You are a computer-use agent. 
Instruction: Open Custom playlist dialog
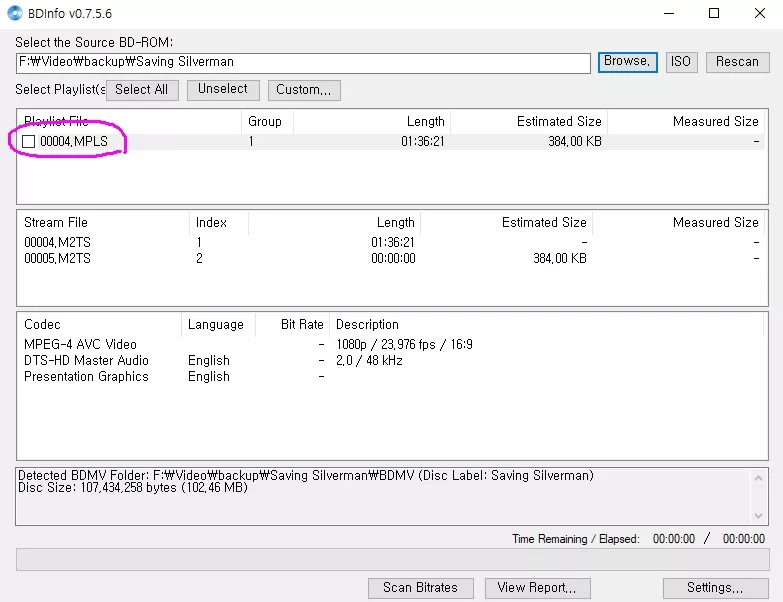(304, 90)
